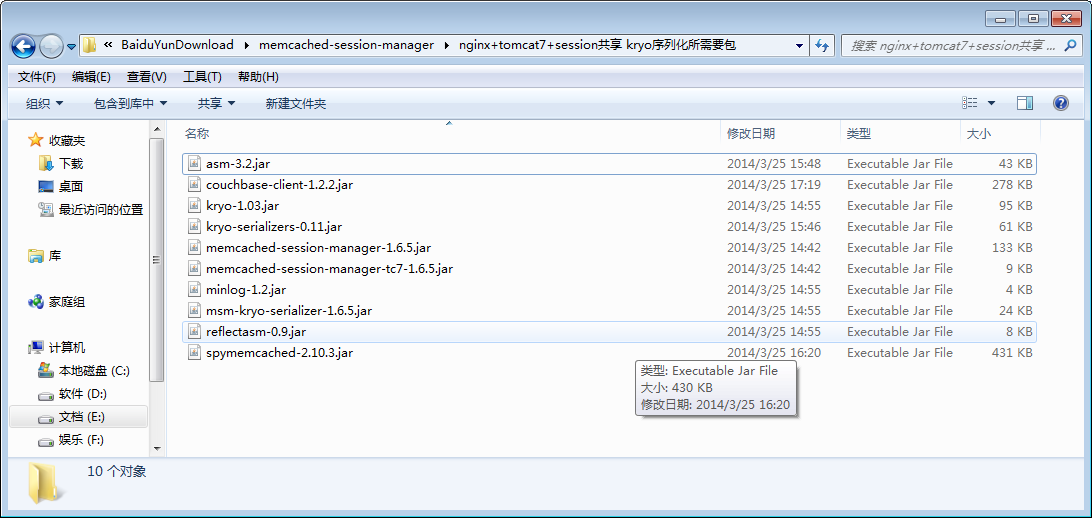This screenshot has width=1092, height=518.
Task: Click memcached-session-manager in the address path
Action: pyautogui.click(x=345, y=45)
